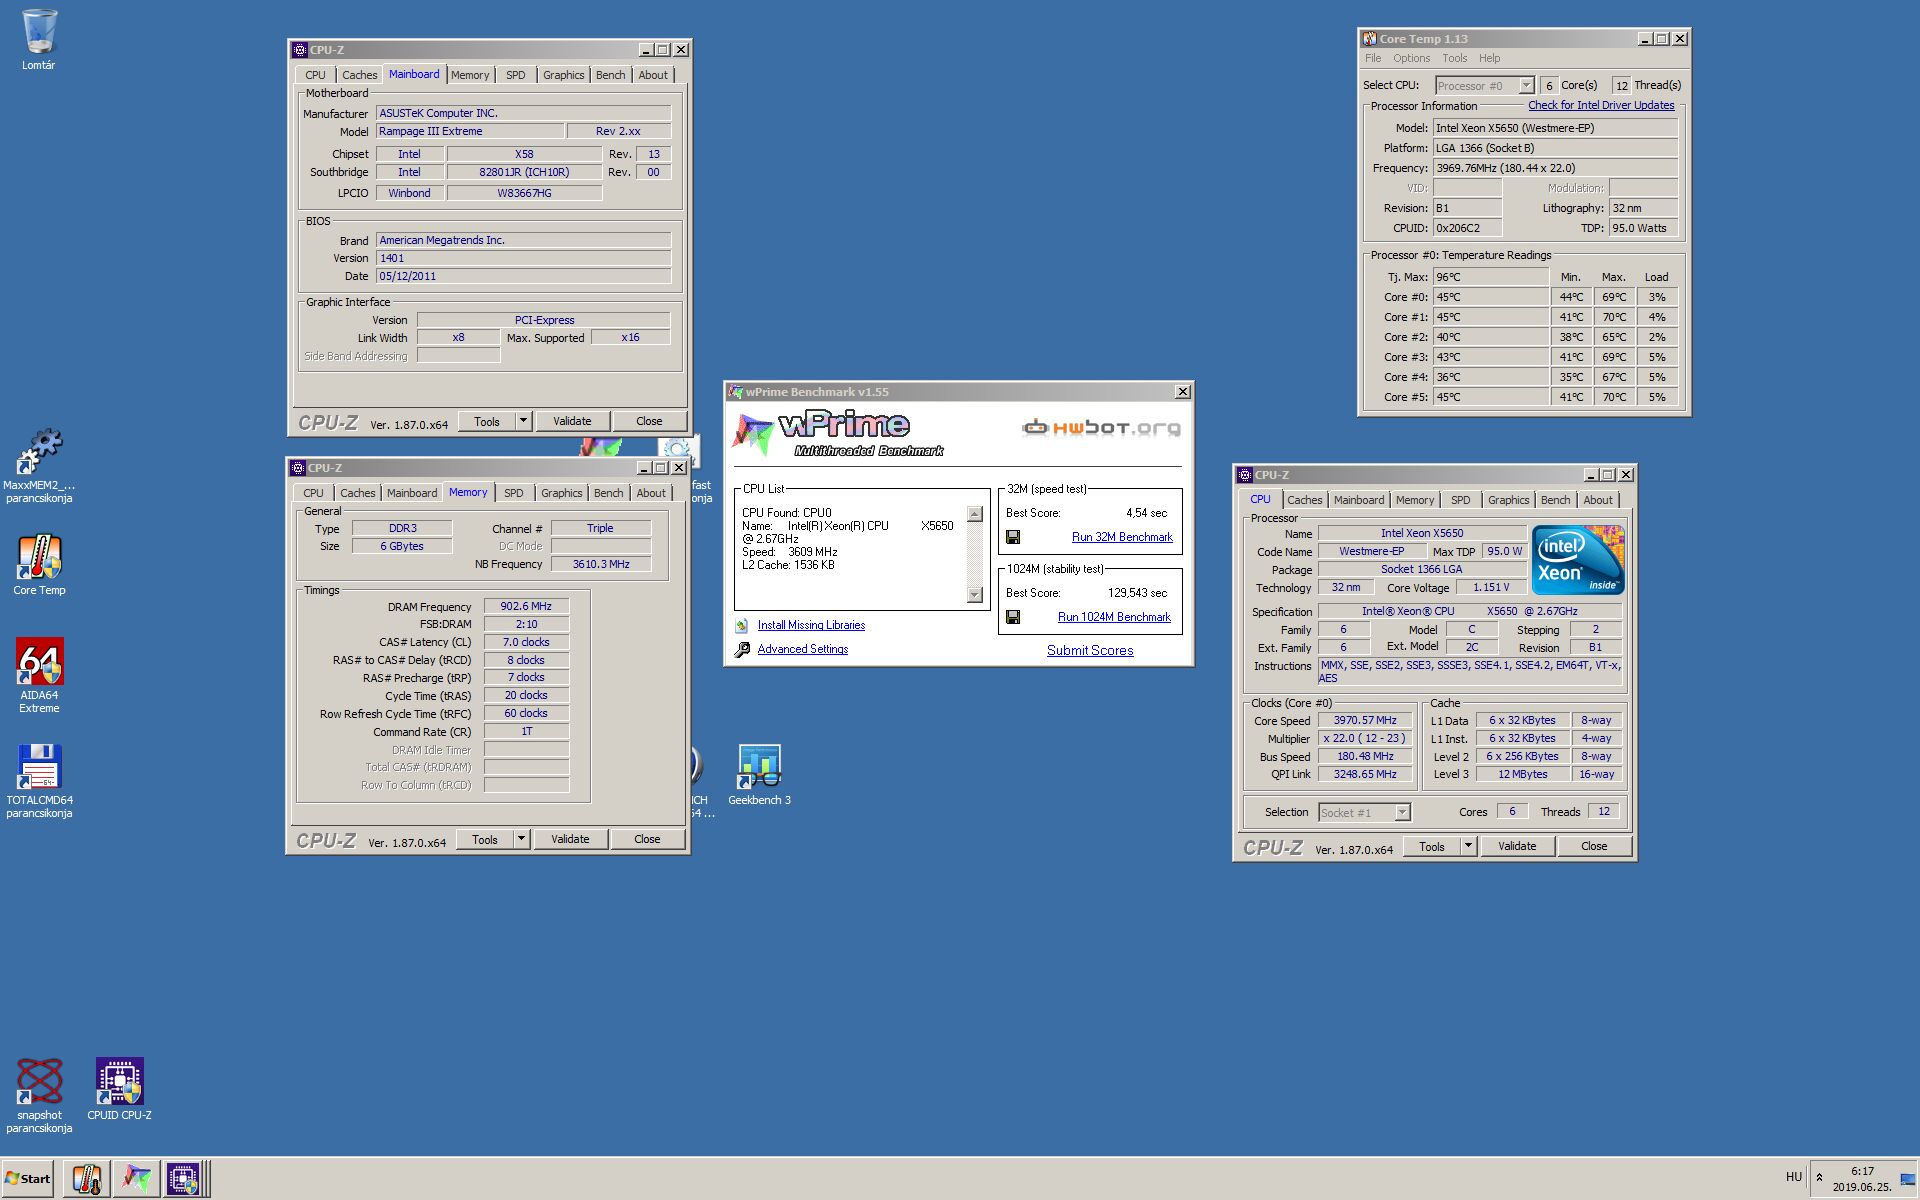Open the CPUID CPU-Z desktop icon

point(119,1083)
